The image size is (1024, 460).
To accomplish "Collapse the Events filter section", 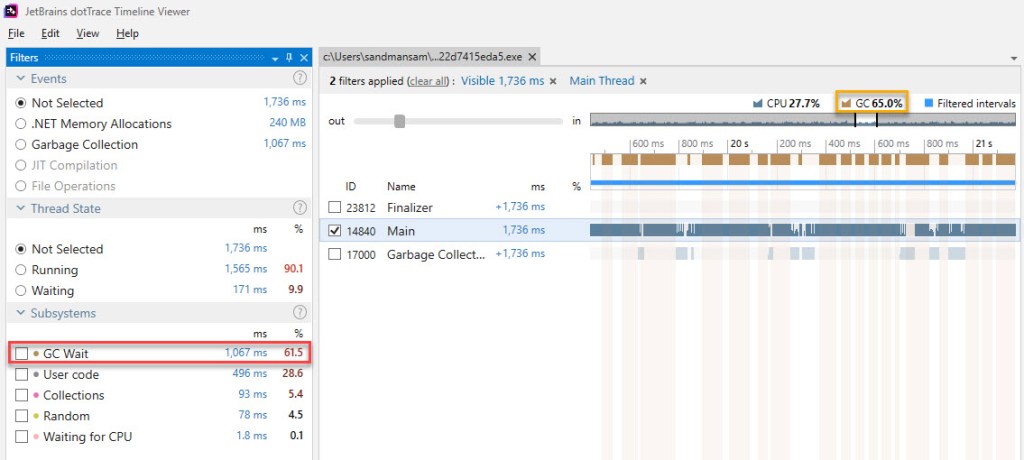I will [21, 78].
